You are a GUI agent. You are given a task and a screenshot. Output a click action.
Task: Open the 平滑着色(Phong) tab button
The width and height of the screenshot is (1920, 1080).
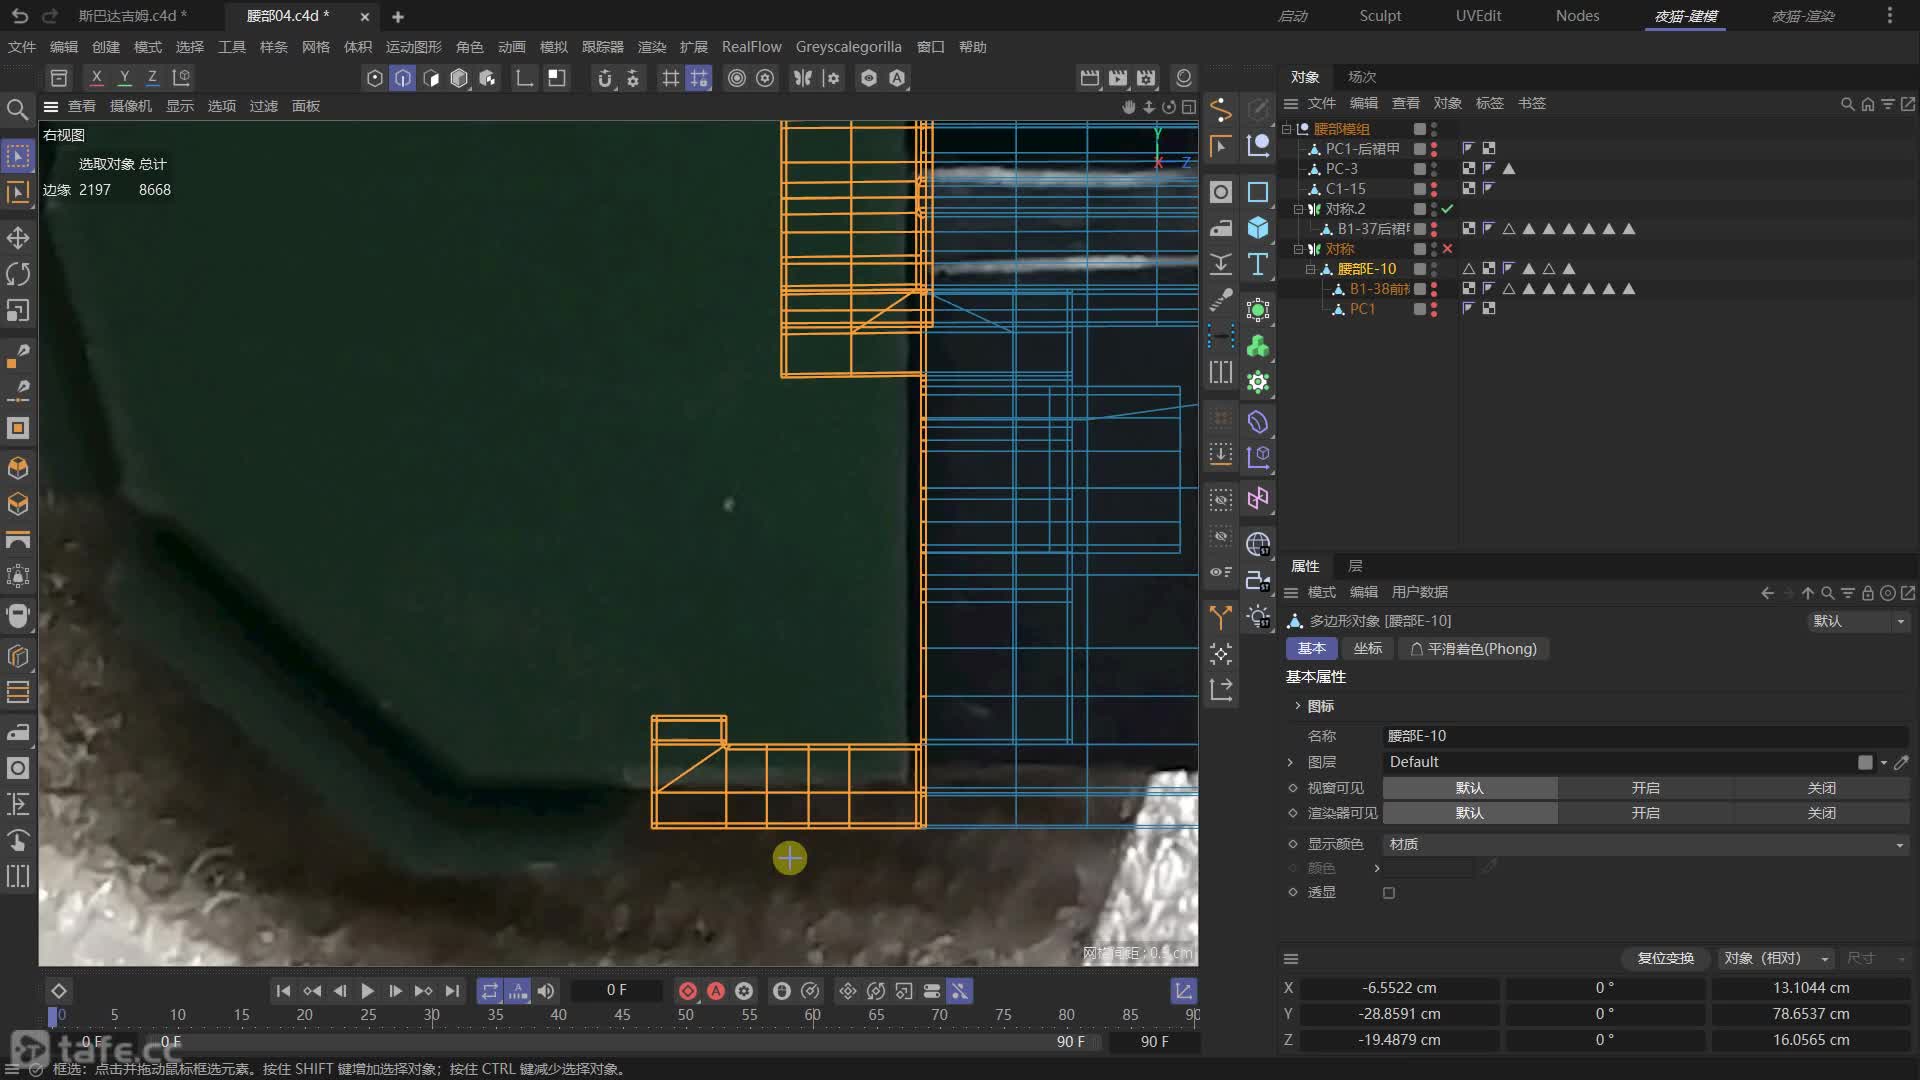pyautogui.click(x=1473, y=649)
